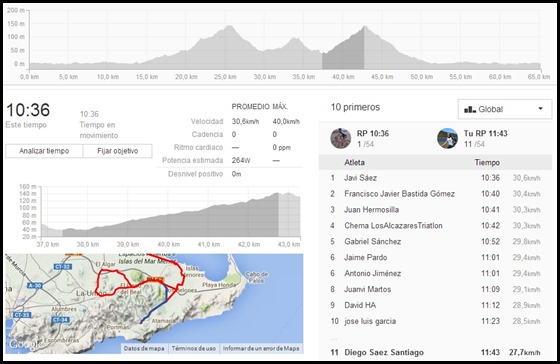This screenshot has height=364, width=560.
Task: Click the Google logo on the map
Action: [x=22, y=344]
